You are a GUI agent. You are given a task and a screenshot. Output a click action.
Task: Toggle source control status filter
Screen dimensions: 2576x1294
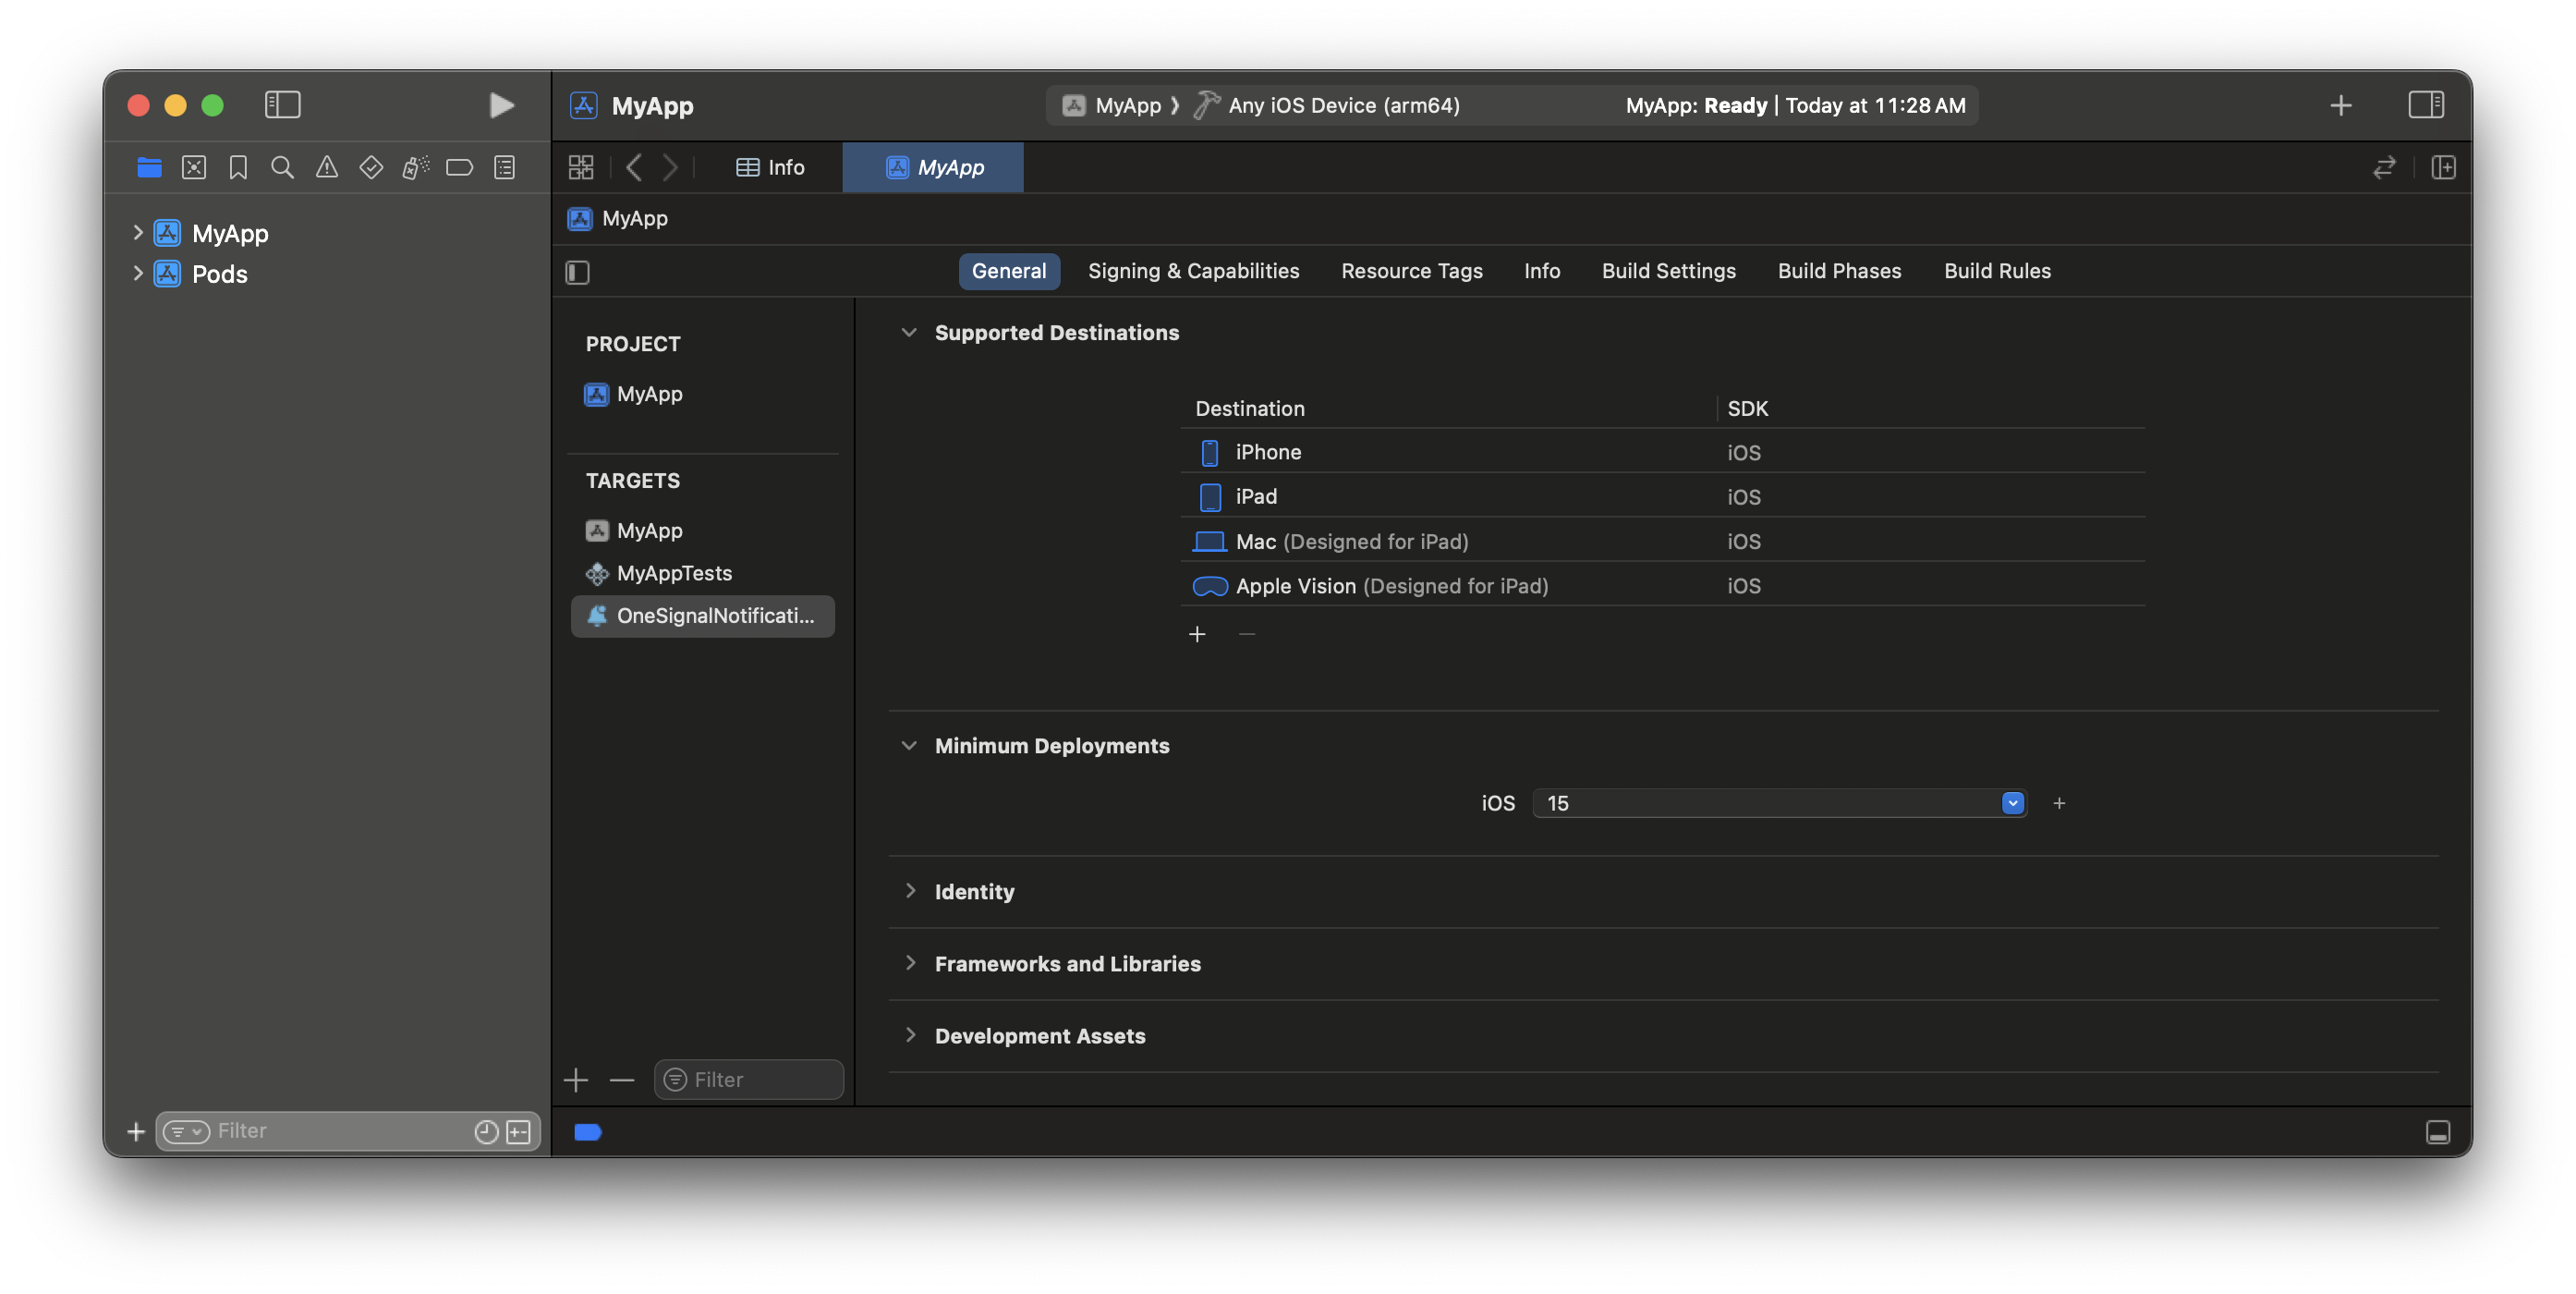tap(518, 1131)
